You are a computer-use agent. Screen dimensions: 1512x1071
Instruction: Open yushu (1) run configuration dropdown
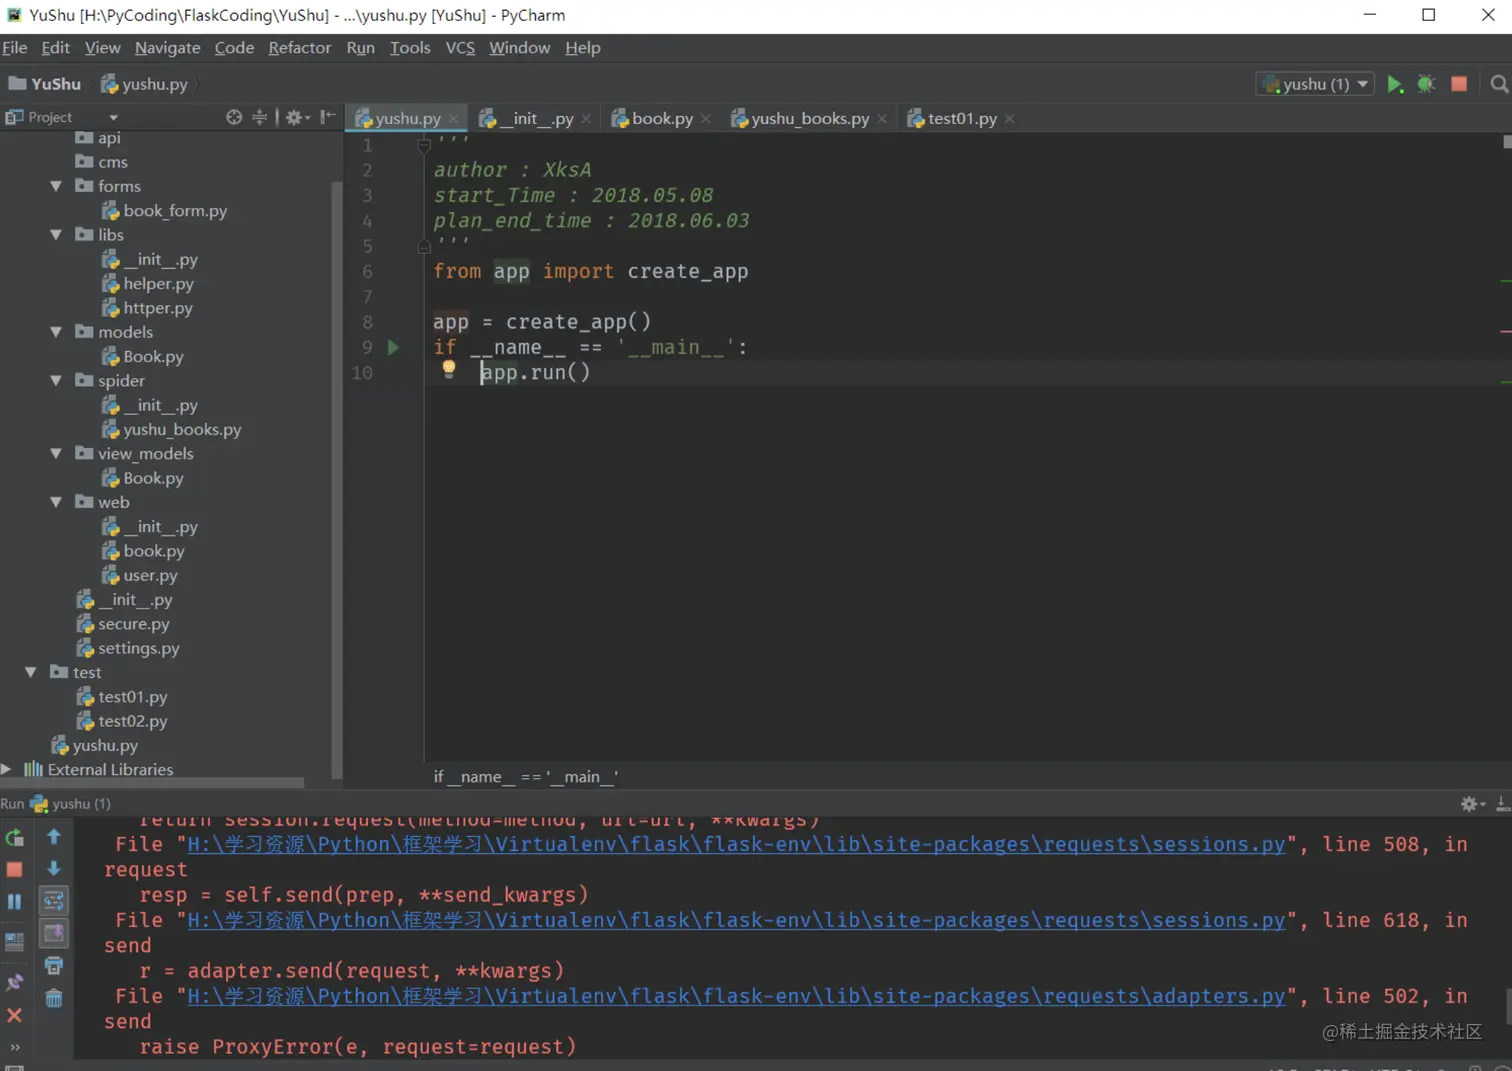(1315, 84)
